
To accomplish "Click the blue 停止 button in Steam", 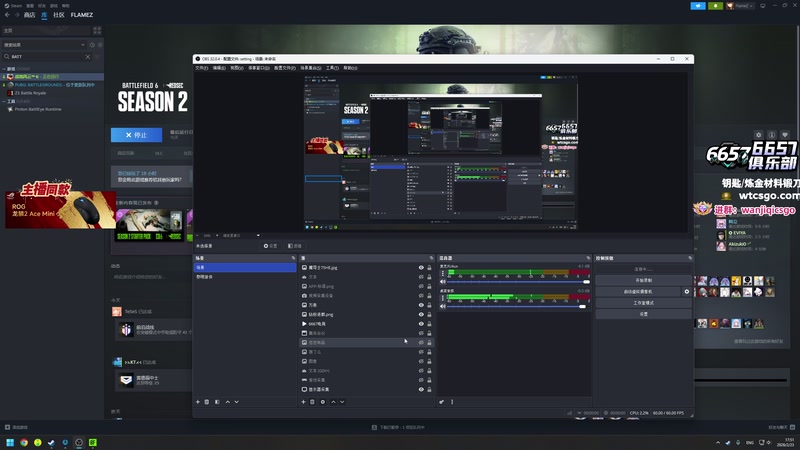I will click(x=136, y=135).
